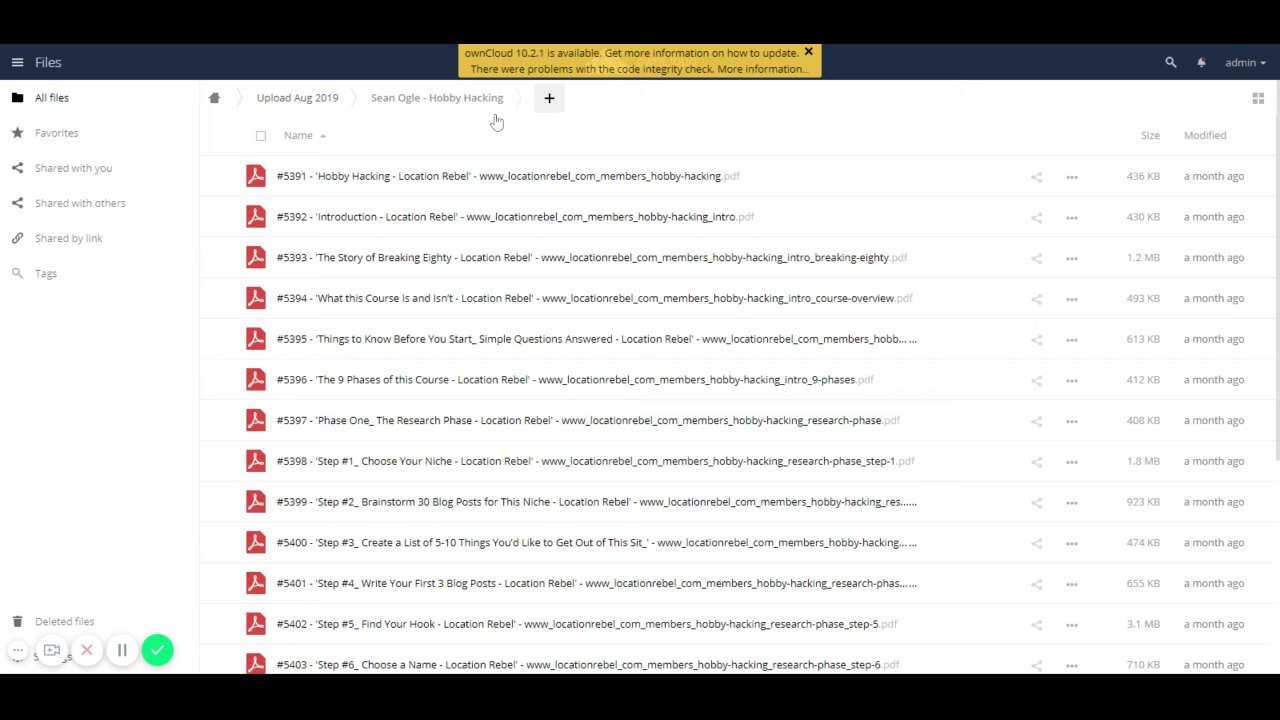
Task: Open #5395 Things to Know Before You Start
Action: pyautogui.click(x=596, y=339)
